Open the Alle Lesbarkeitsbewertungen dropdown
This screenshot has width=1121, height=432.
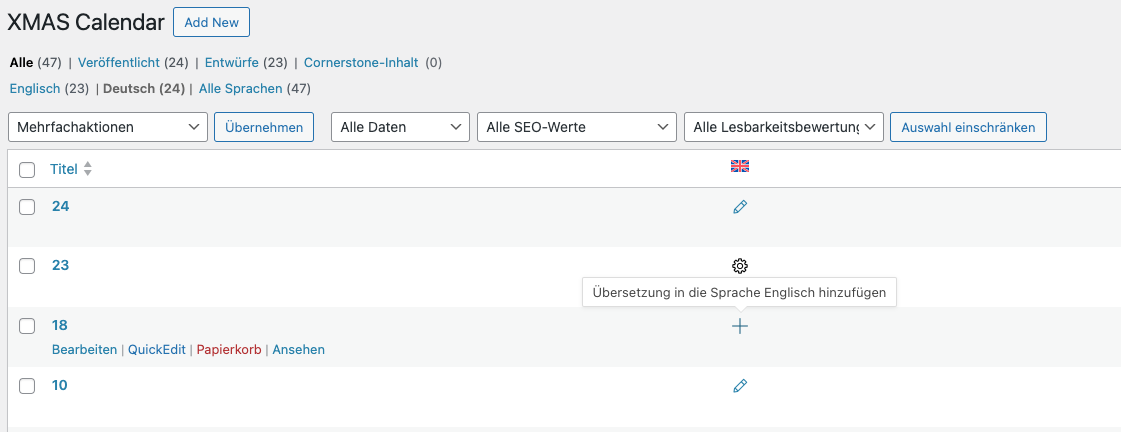[784, 127]
